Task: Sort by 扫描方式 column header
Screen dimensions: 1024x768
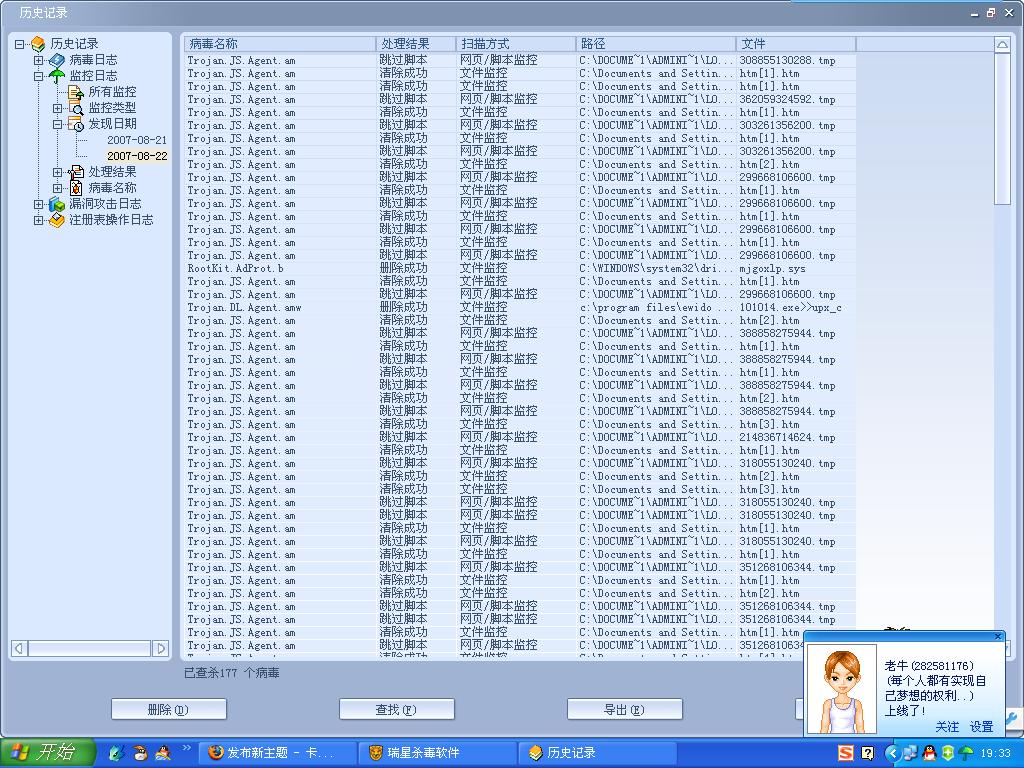Action: click(x=515, y=44)
